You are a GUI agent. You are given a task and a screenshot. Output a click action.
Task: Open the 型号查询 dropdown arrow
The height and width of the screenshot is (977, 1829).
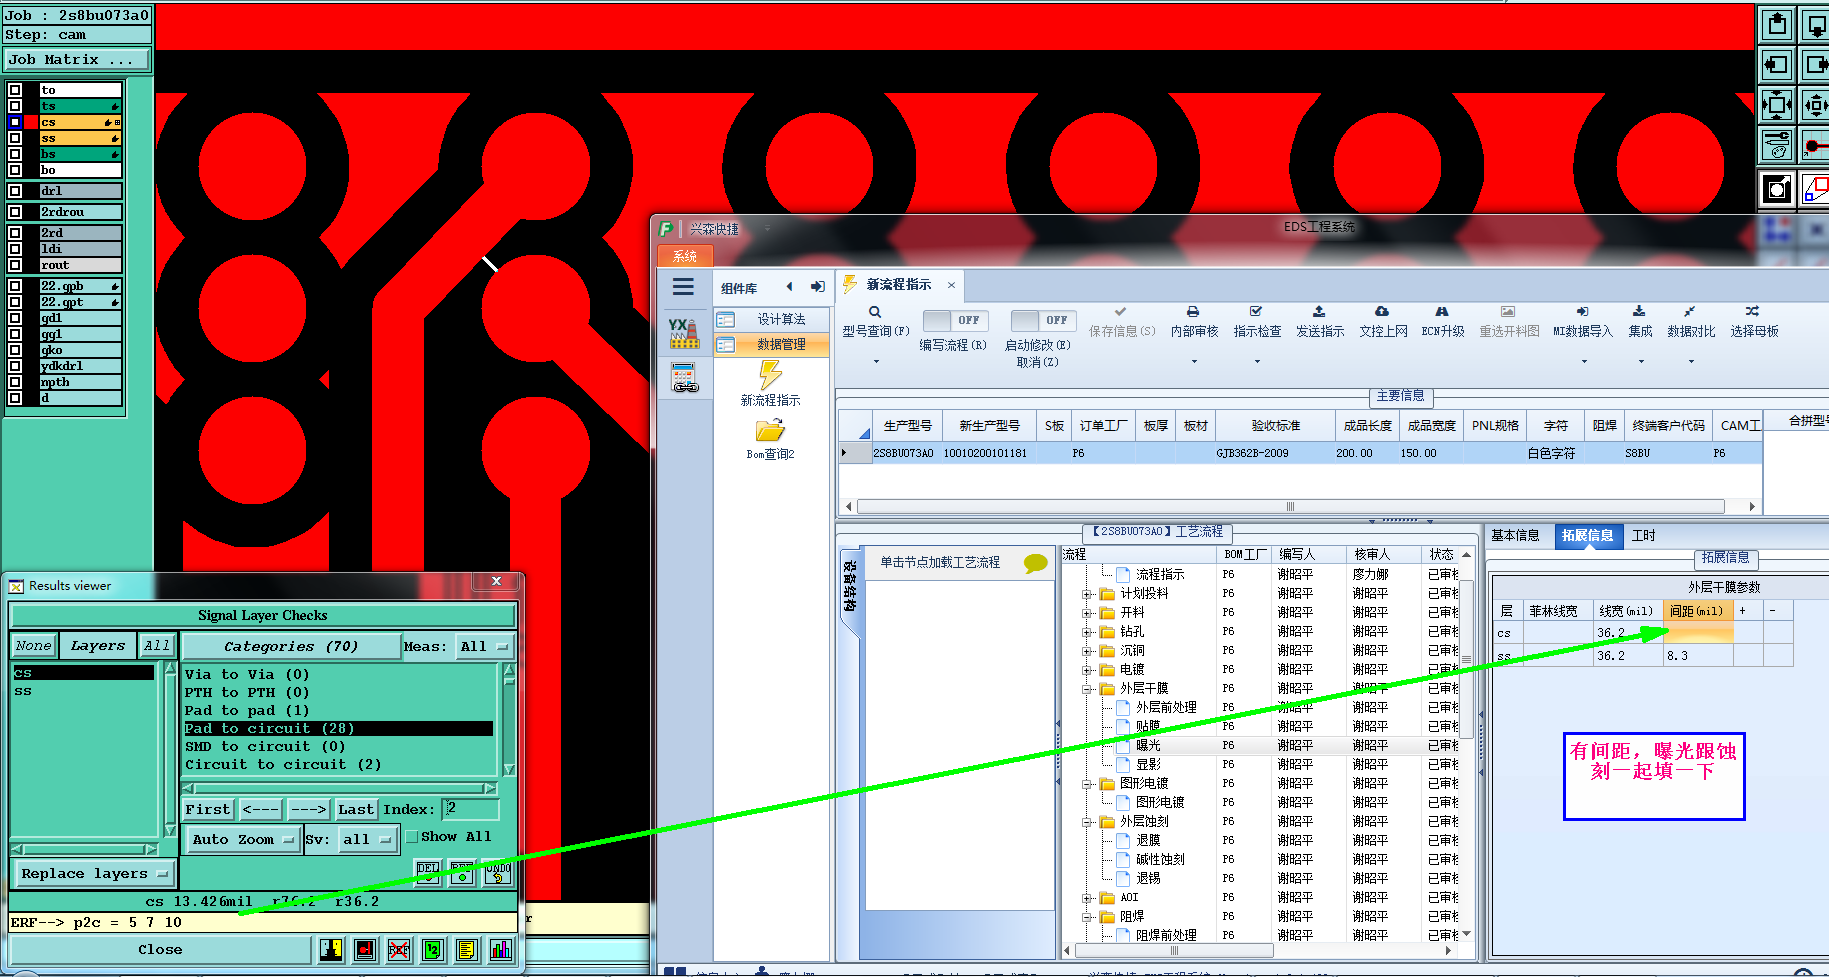[876, 361]
